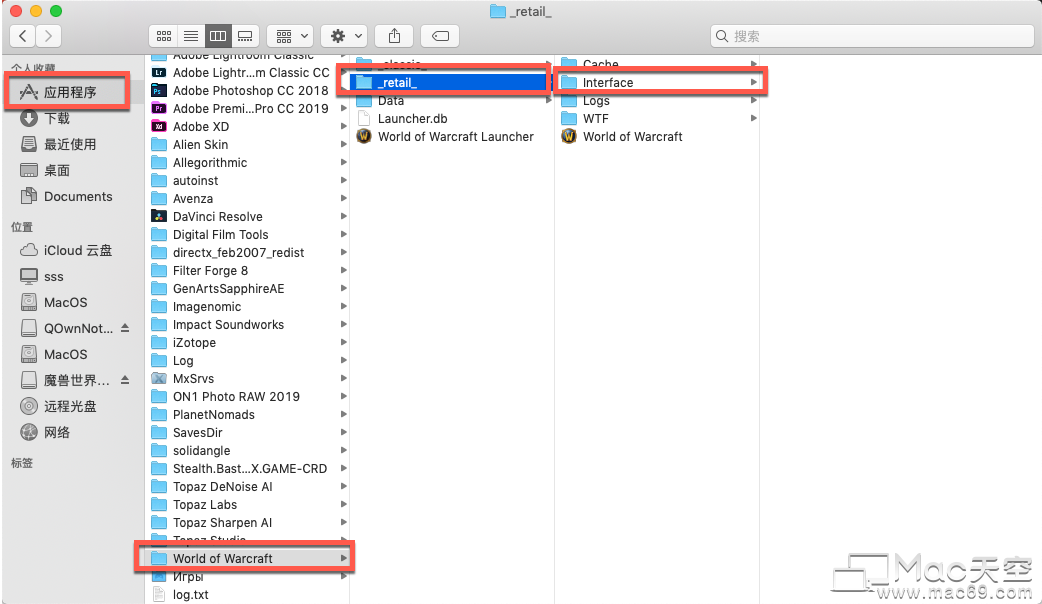Open the group-by arrangement dropdown

[x=290, y=36]
